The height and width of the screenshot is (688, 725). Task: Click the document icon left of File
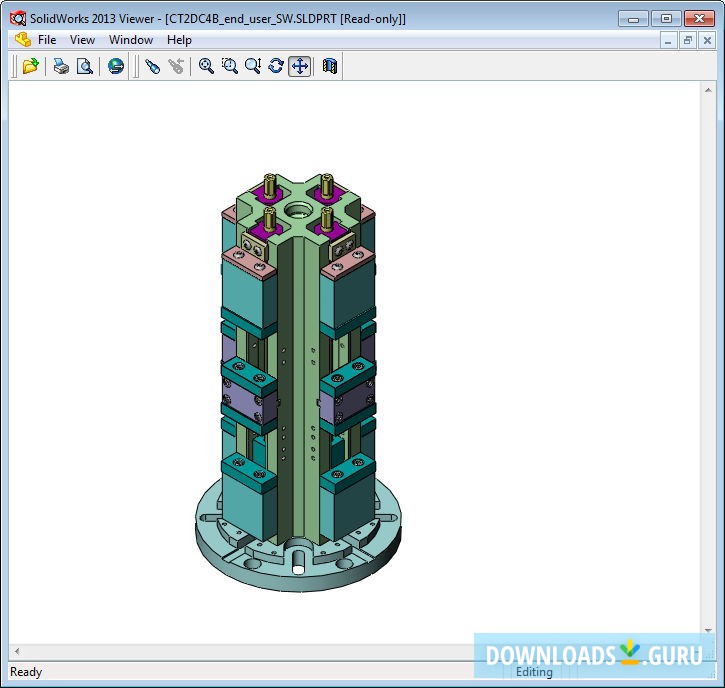22,40
